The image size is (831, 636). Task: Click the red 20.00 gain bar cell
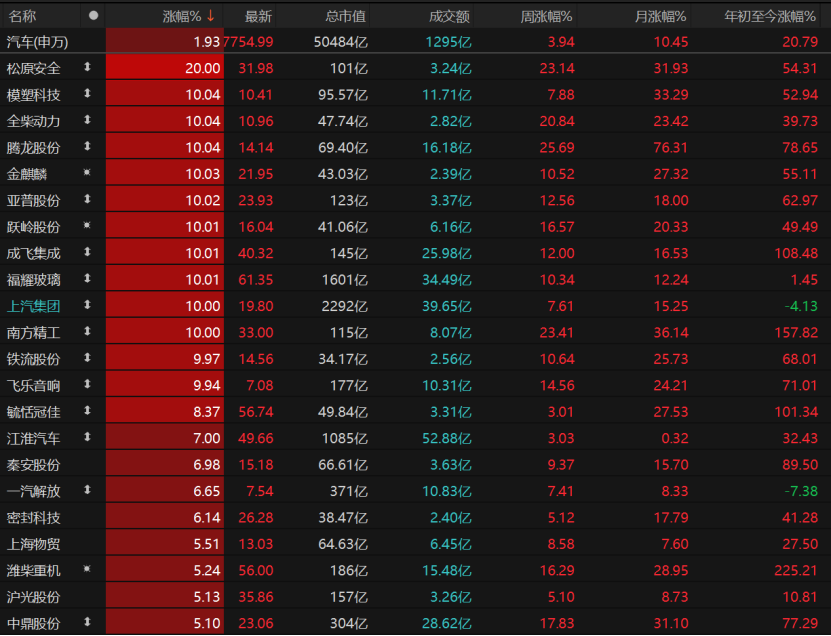click(x=164, y=68)
